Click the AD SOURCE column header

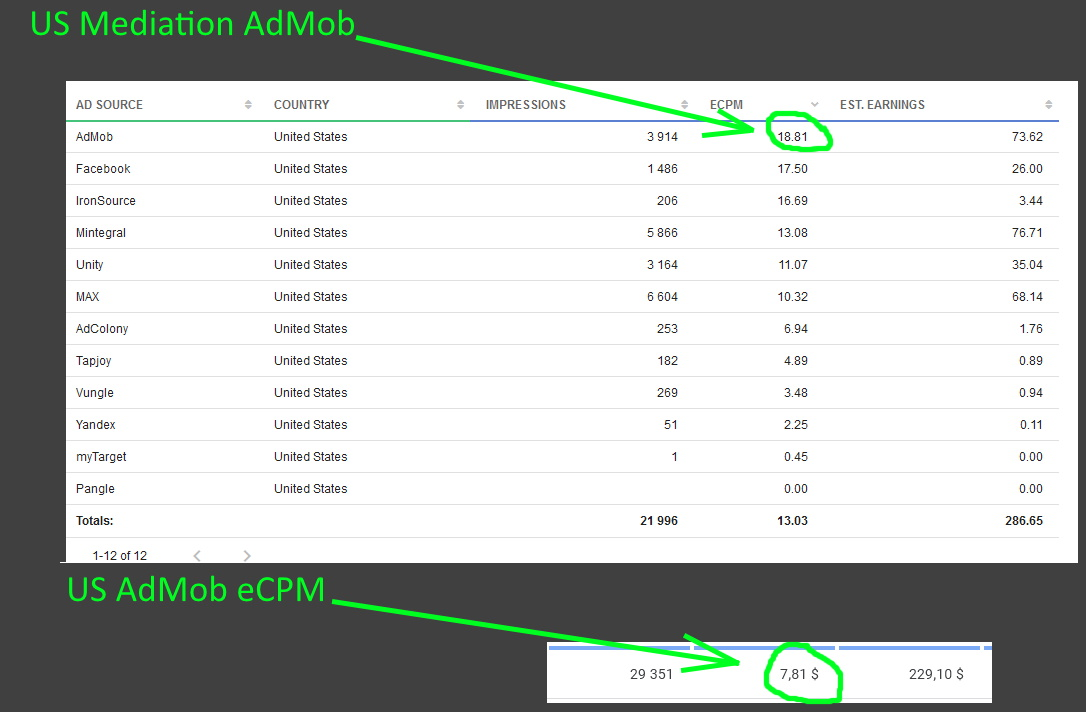(109, 105)
